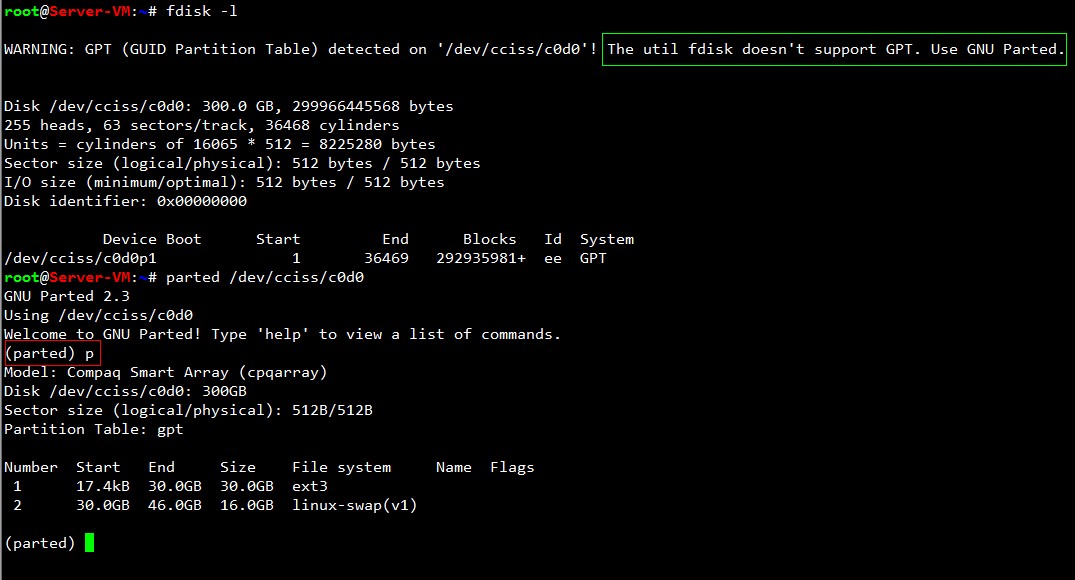Click the 'fdisk -l' command text

click(202, 11)
